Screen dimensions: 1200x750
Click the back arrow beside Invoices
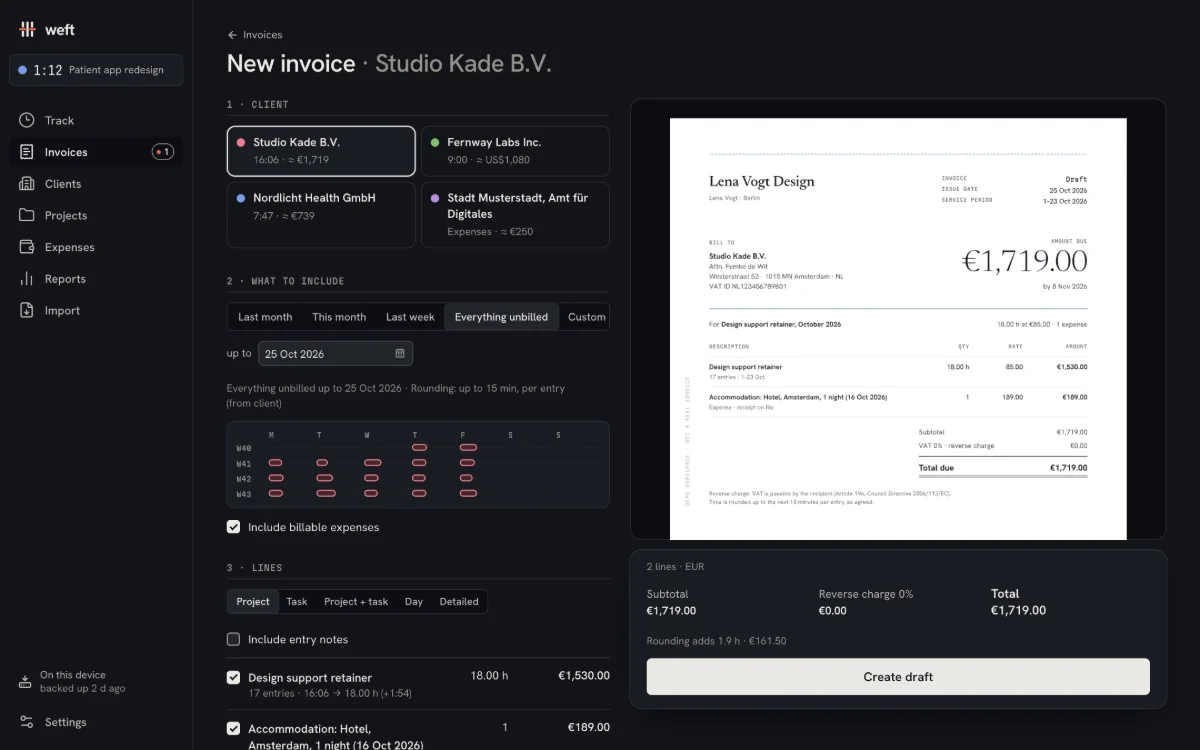coord(233,35)
